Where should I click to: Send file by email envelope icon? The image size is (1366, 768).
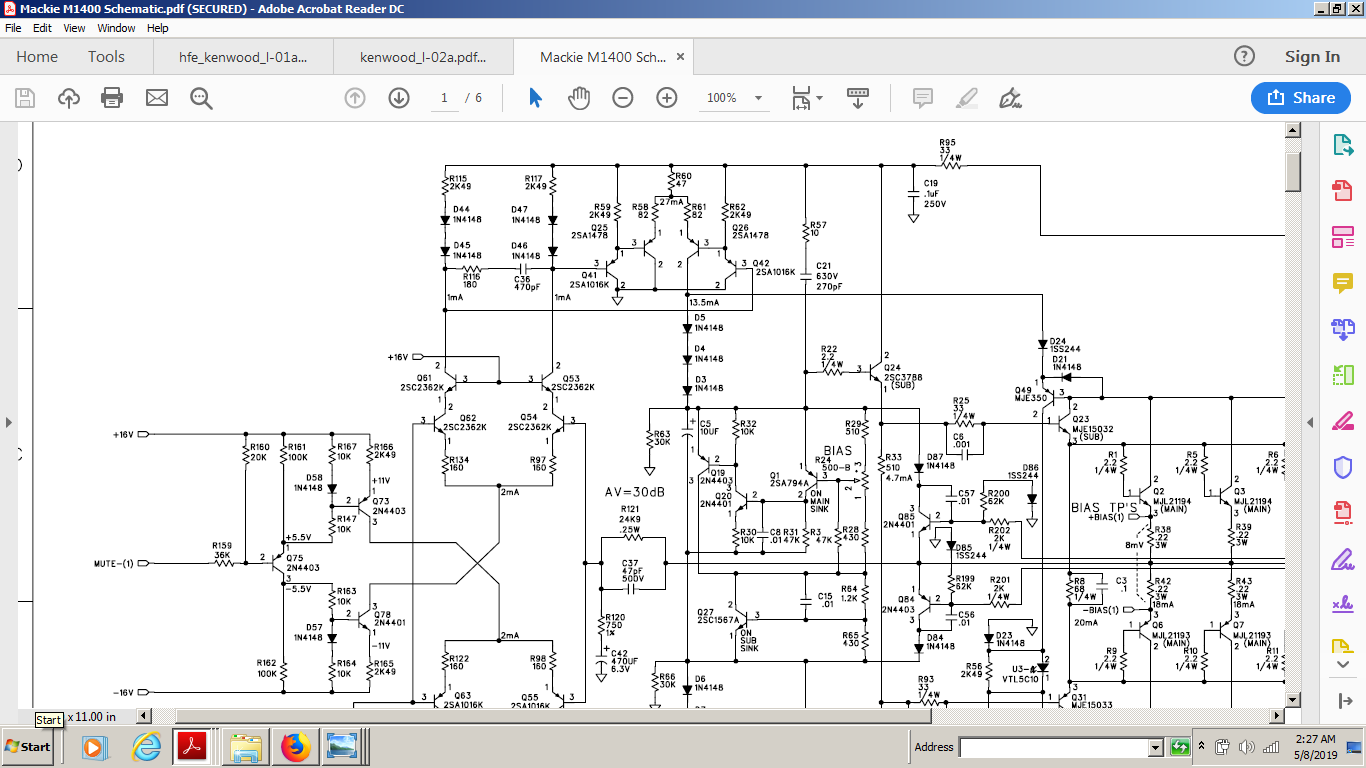(x=157, y=98)
